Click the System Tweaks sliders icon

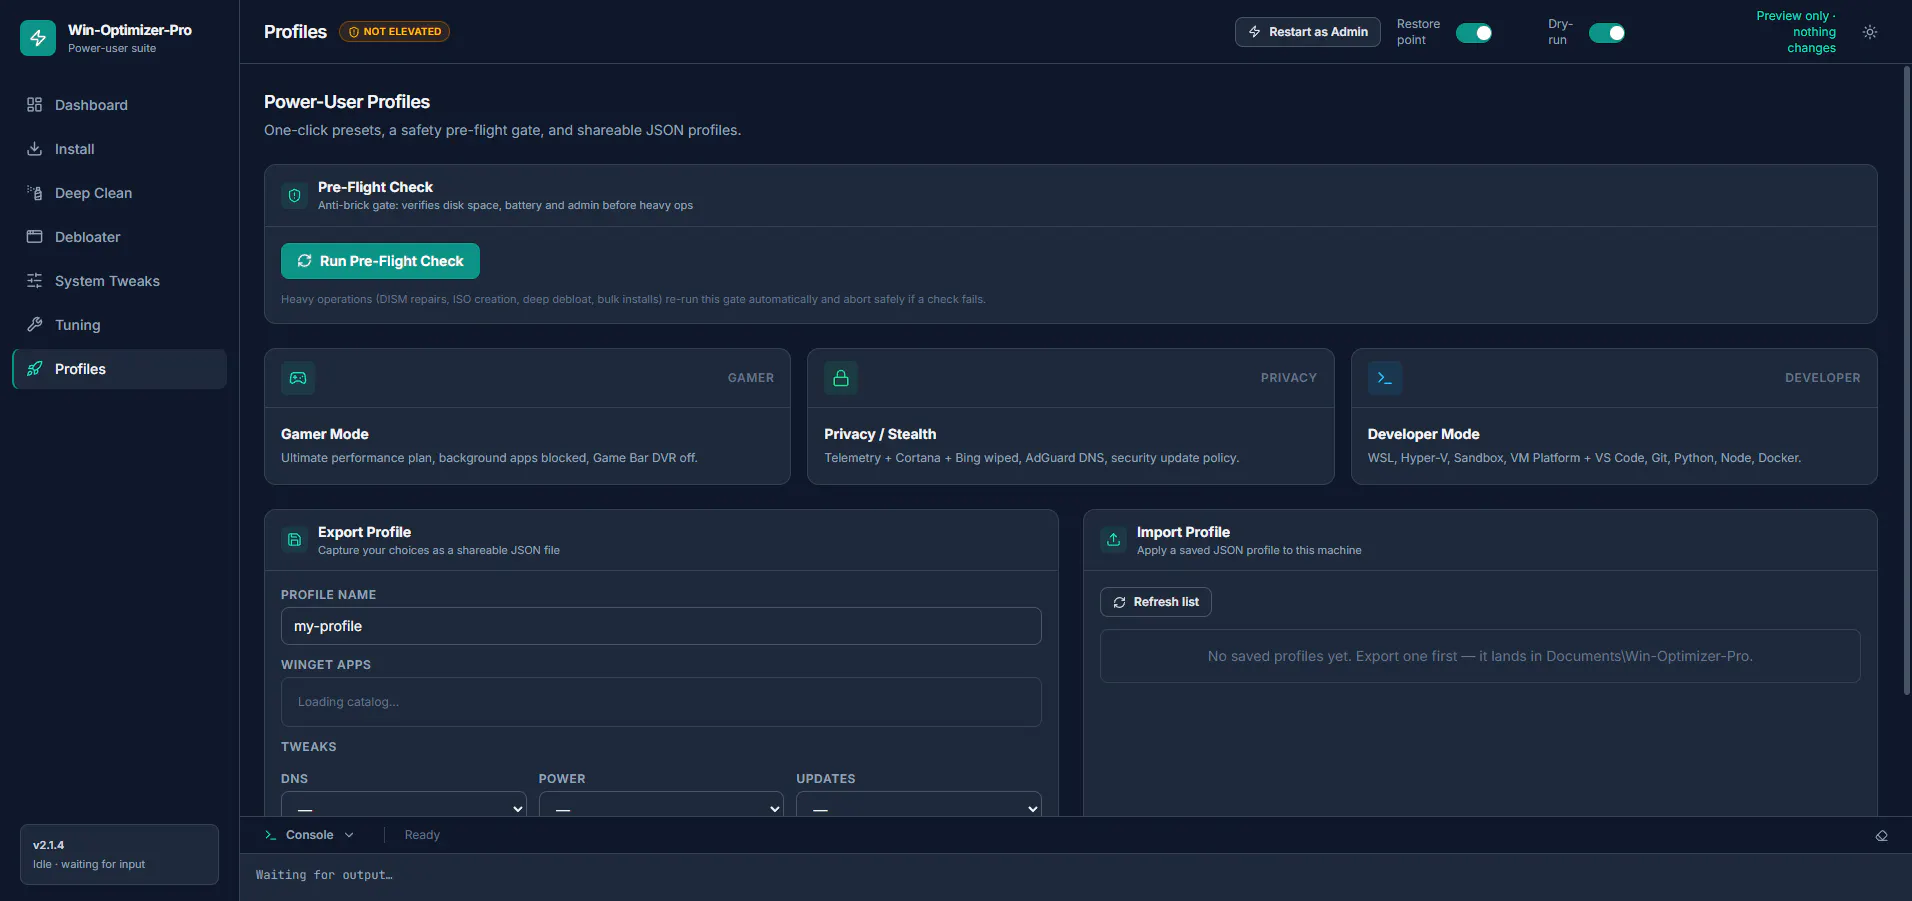[x=34, y=281]
